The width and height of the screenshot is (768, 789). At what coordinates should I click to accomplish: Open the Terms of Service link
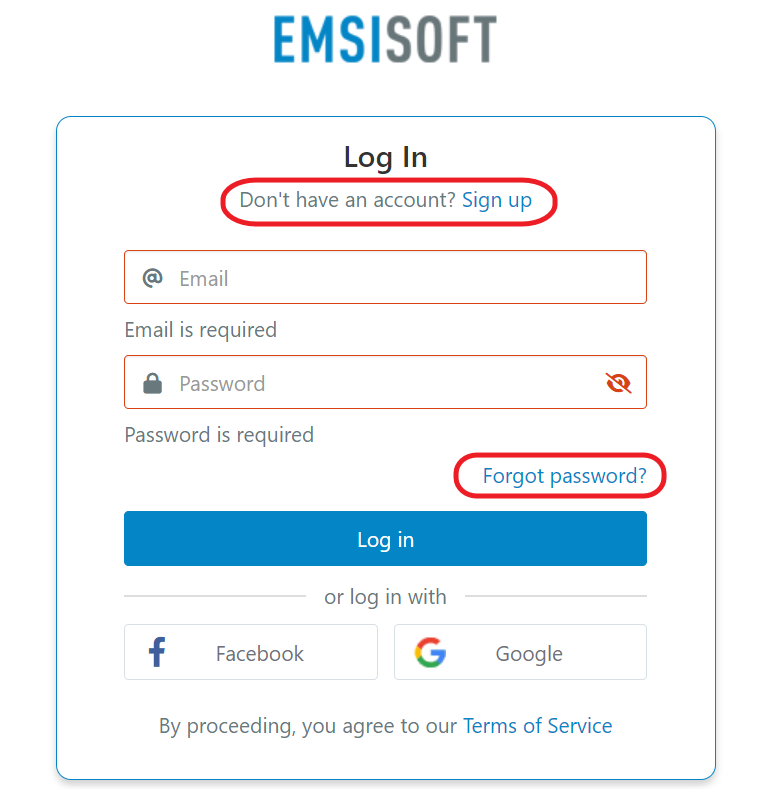click(537, 726)
